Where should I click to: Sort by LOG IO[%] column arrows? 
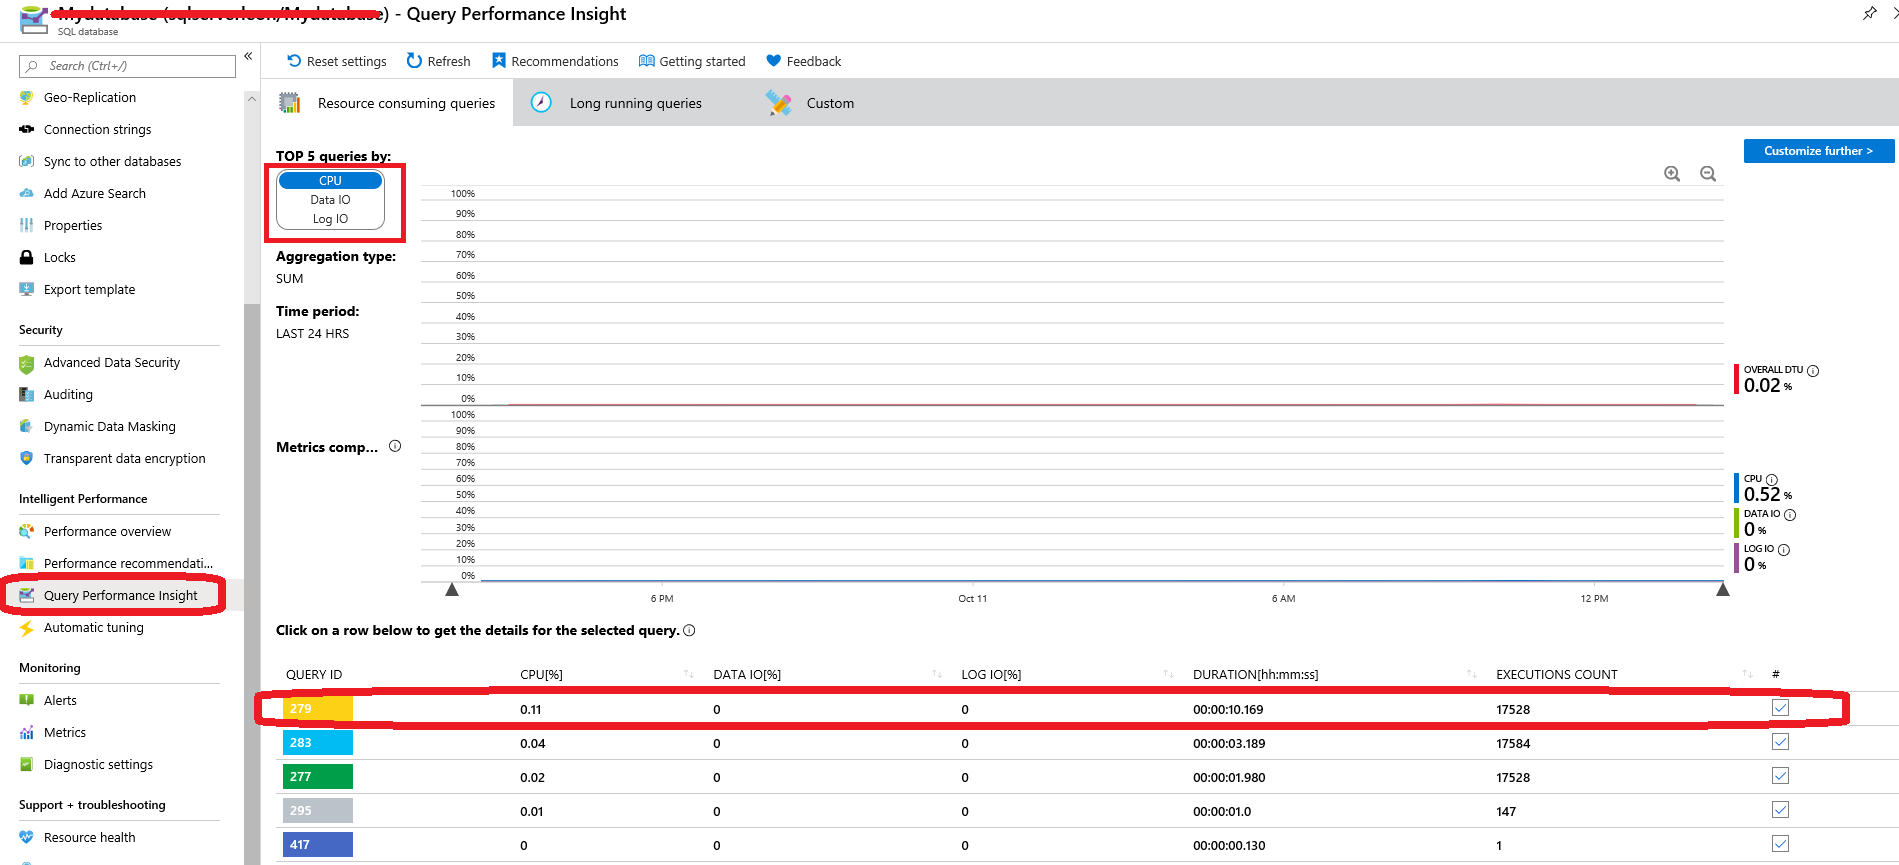(x=1168, y=674)
